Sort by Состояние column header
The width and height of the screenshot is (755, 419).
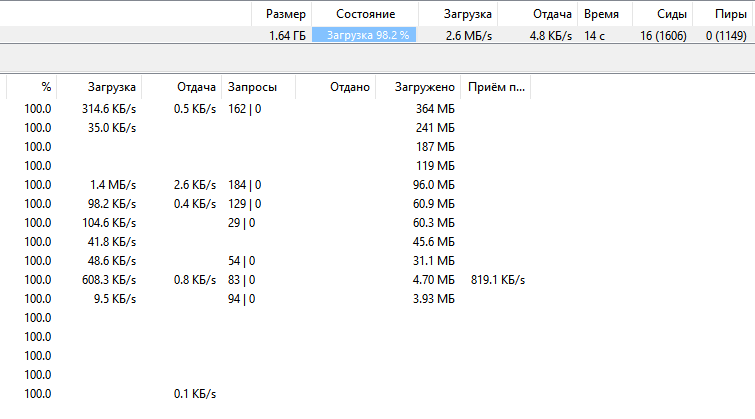point(365,14)
